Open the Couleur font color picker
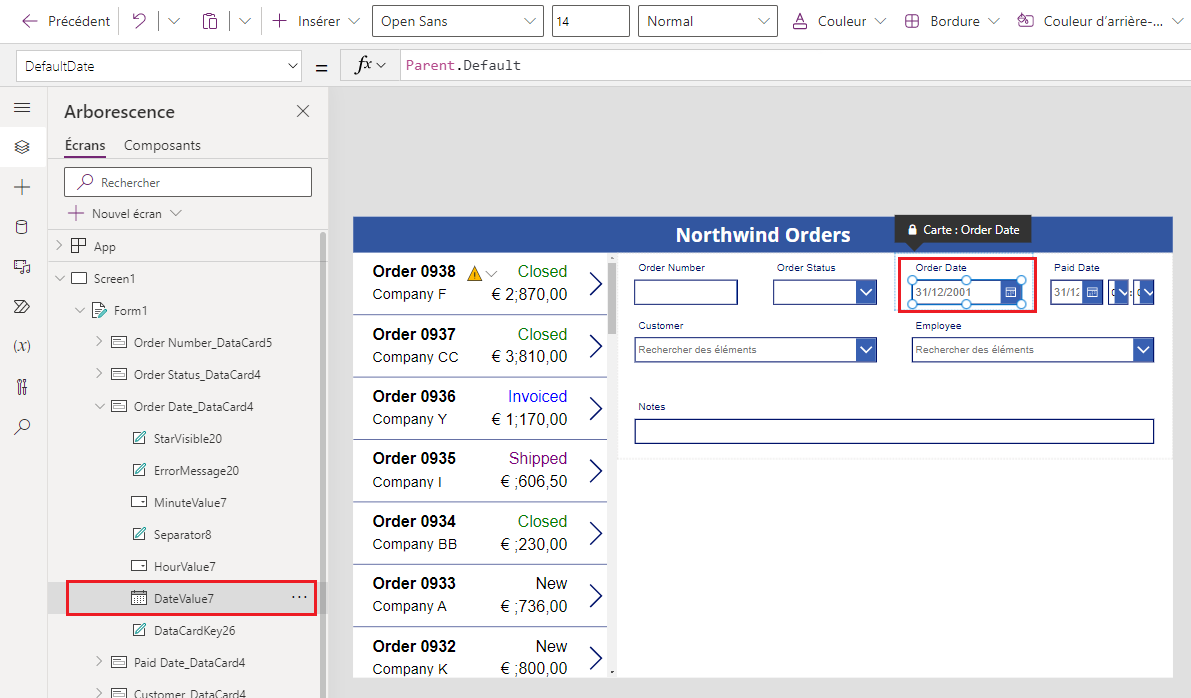This screenshot has height=698, width=1191. click(x=839, y=21)
